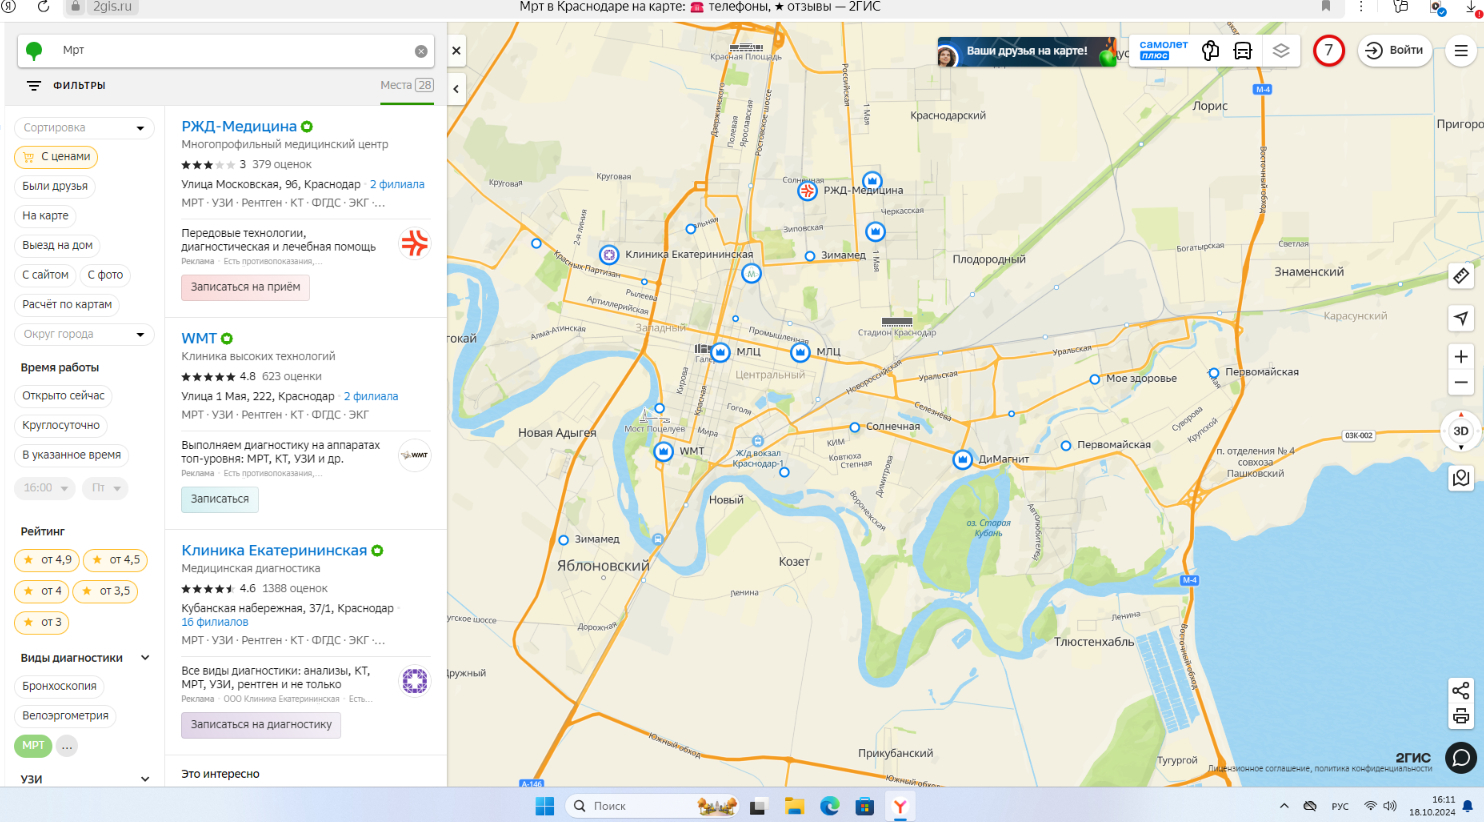Click the my location arrow icon
The image size is (1484, 822).
1461,318
